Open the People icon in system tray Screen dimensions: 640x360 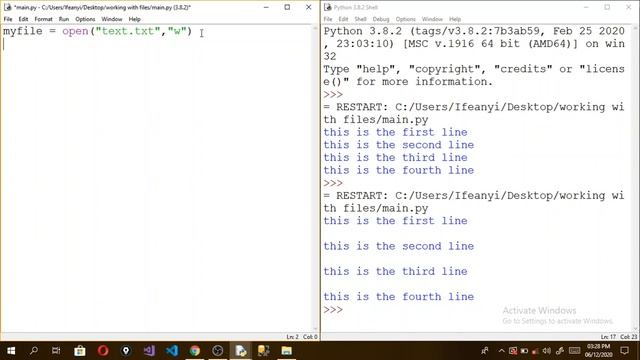tap(485, 351)
